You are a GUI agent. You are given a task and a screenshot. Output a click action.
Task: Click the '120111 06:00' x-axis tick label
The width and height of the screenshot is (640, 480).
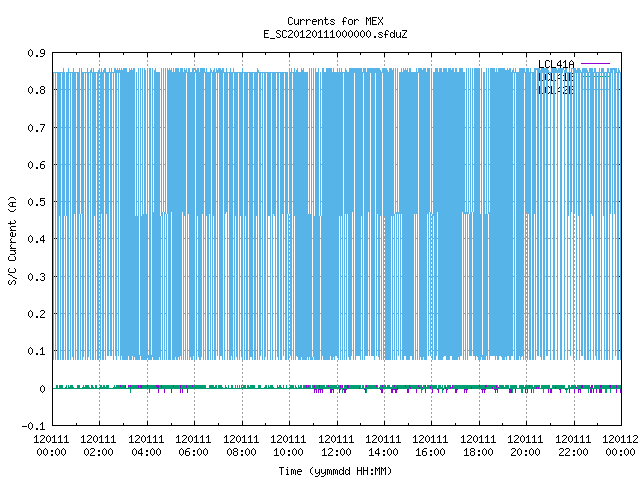193,446
